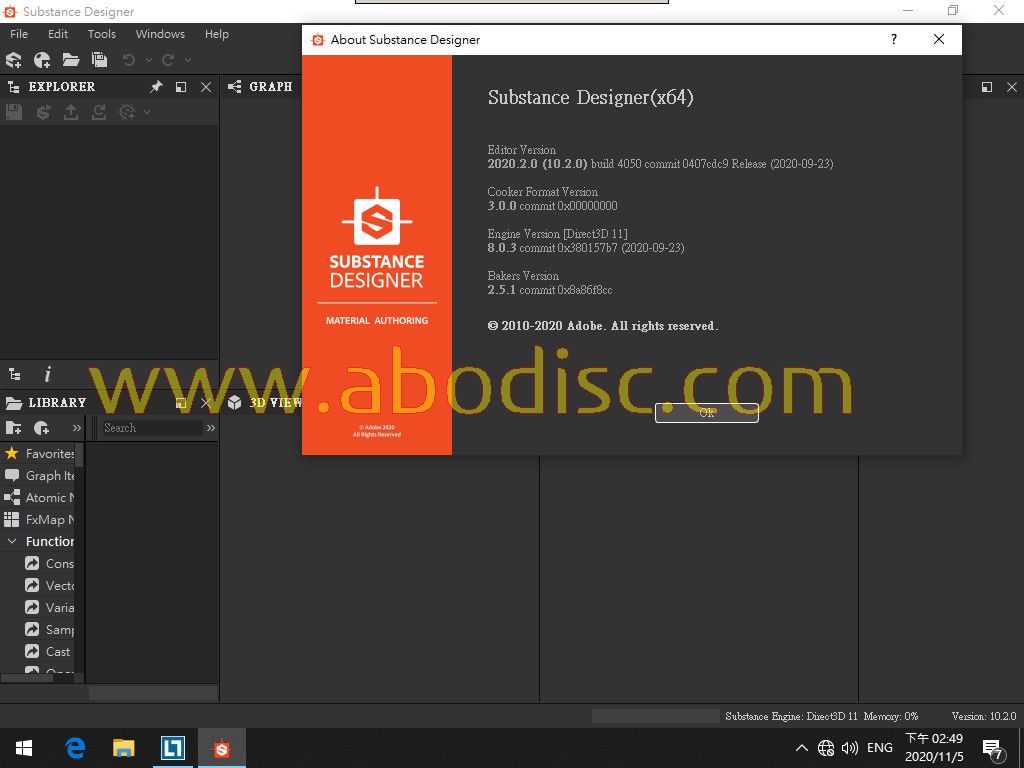This screenshot has width=1024, height=768.
Task: Launch Microsoft Edge from the taskbar
Action: click(x=75, y=748)
